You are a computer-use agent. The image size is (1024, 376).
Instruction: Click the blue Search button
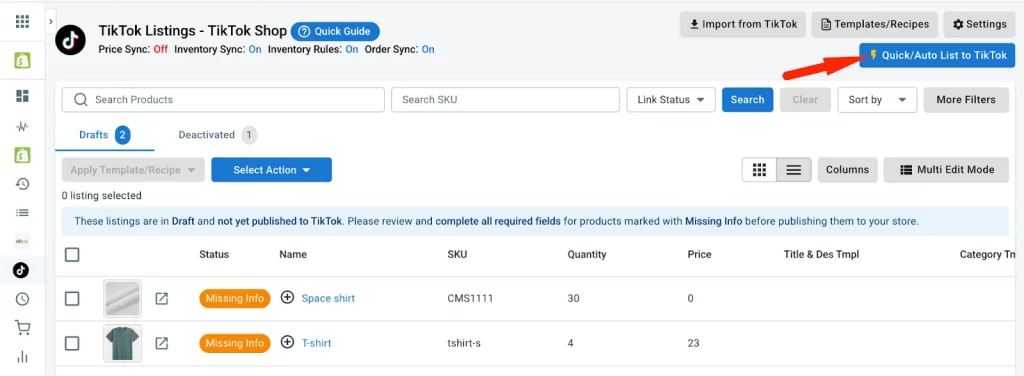click(747, 100)
